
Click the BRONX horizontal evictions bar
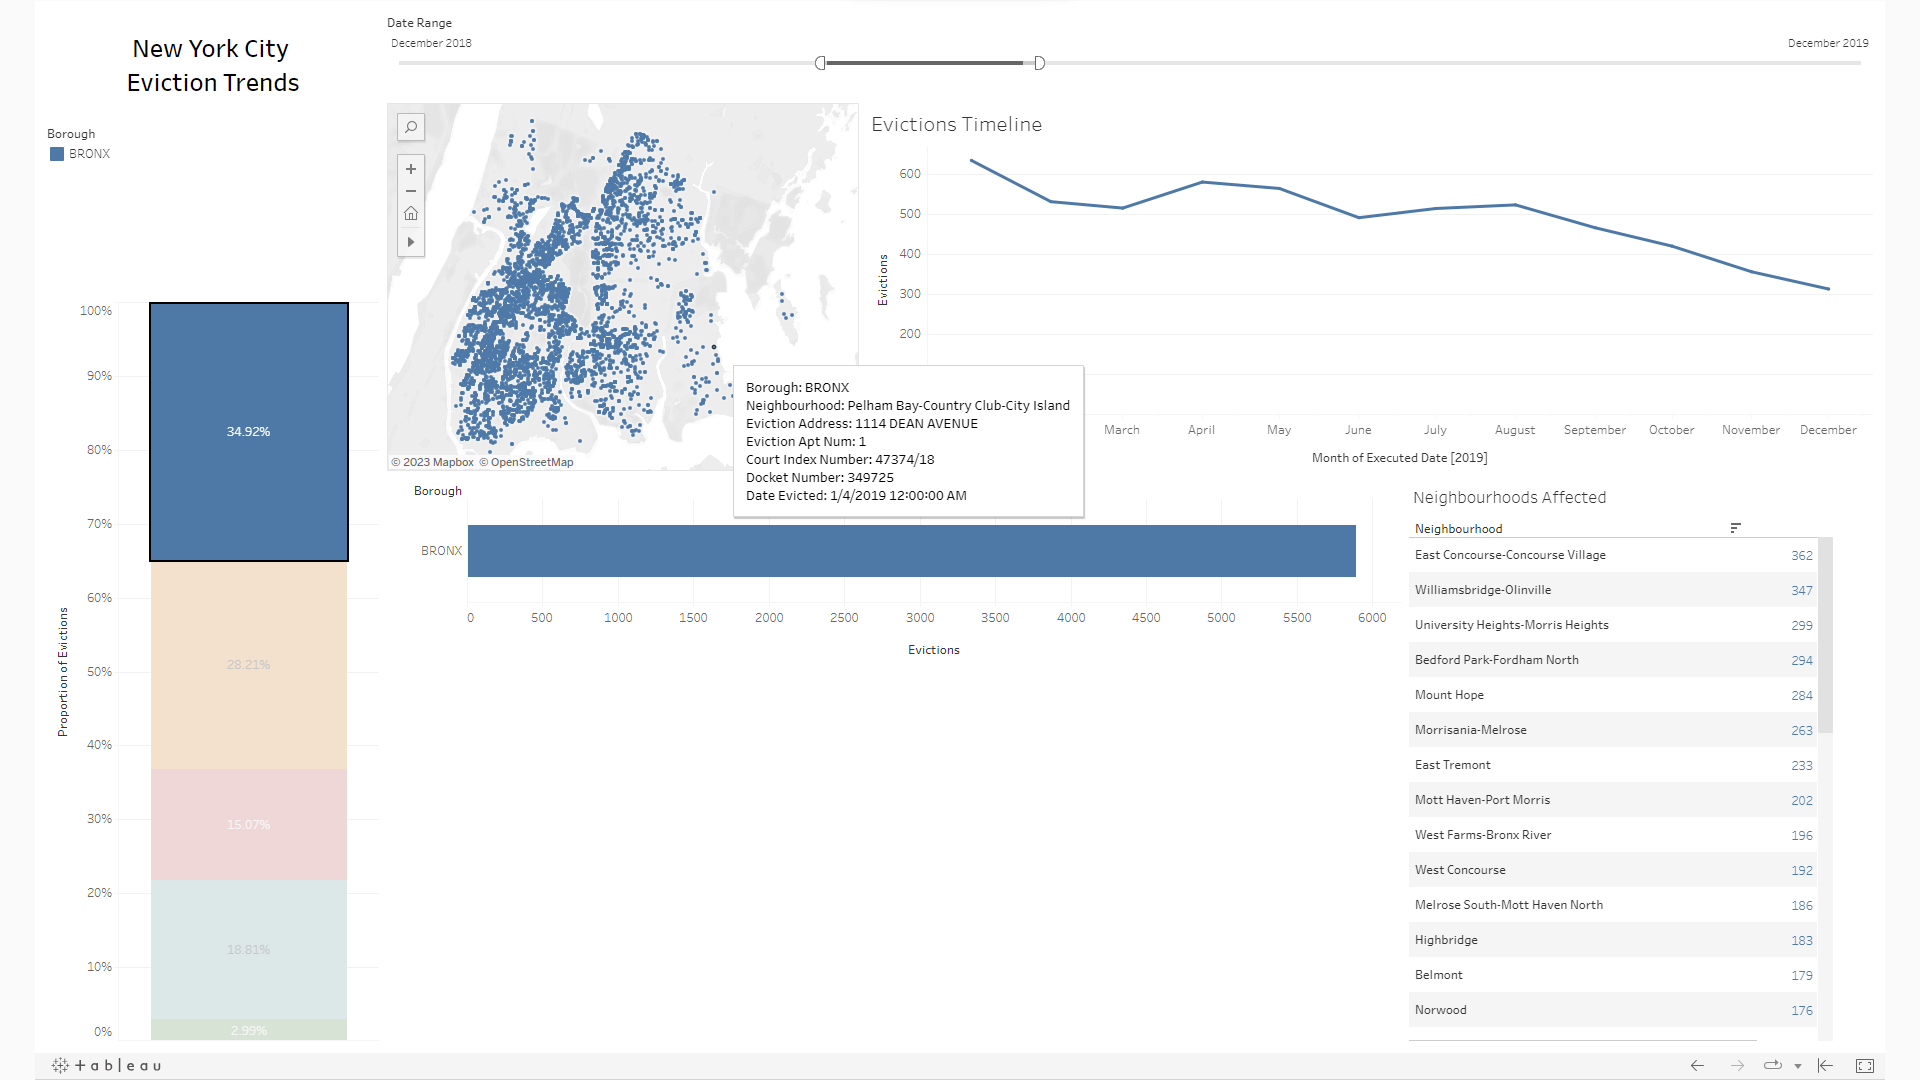click(911, 551)
